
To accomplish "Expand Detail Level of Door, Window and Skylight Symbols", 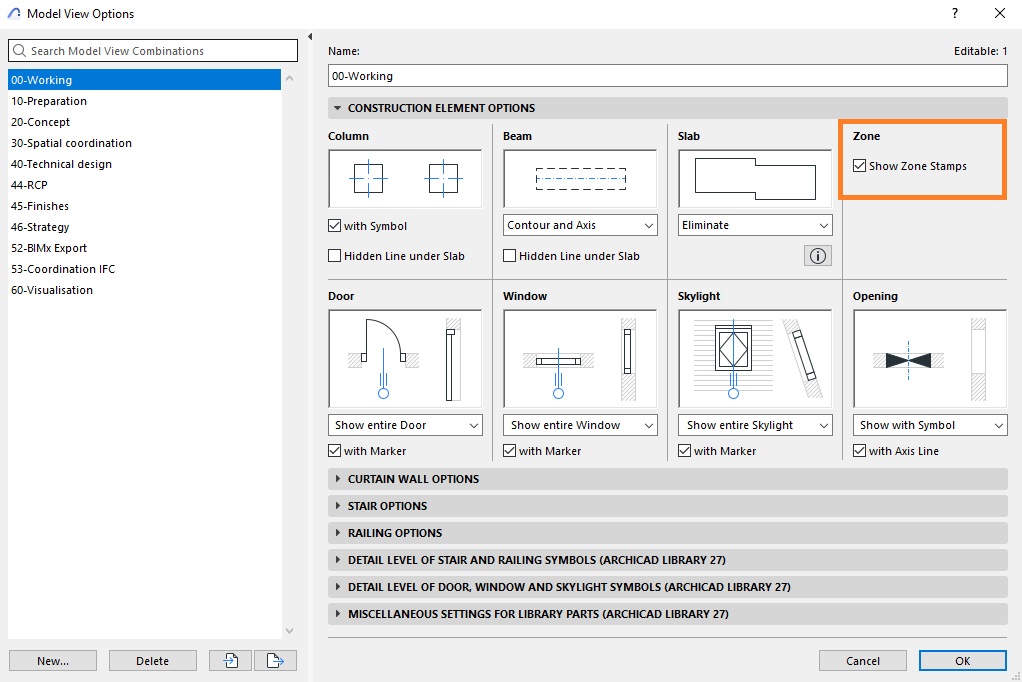I will (667, 587).
